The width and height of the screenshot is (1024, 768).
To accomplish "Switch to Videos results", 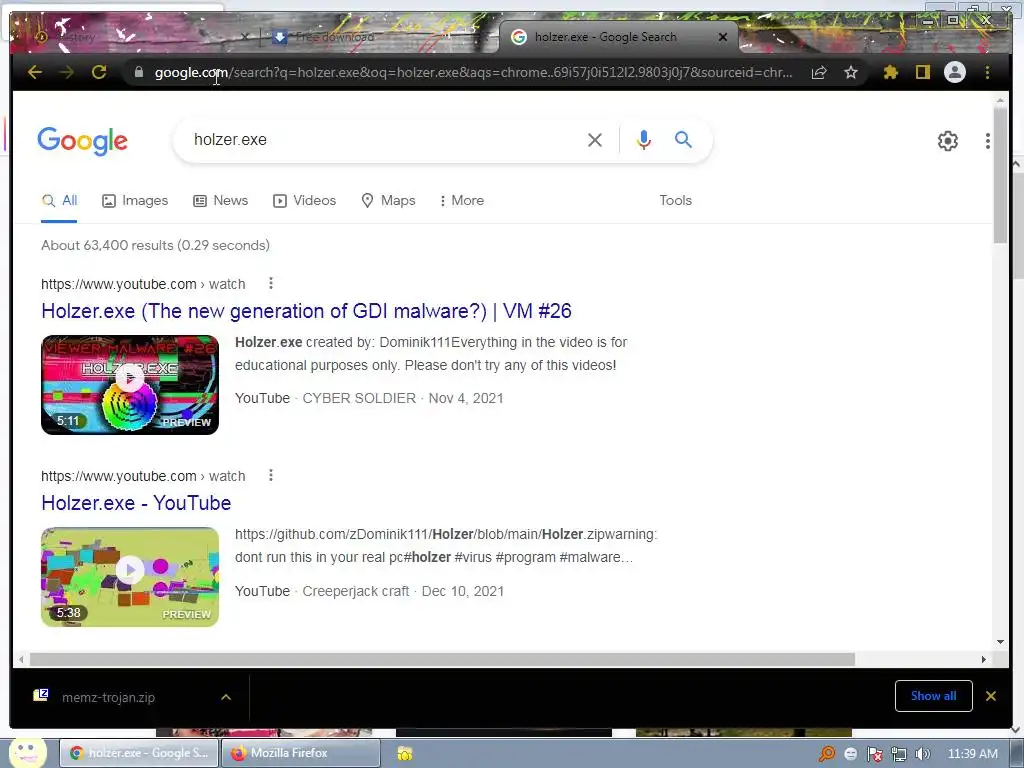I will click(304, 200).
